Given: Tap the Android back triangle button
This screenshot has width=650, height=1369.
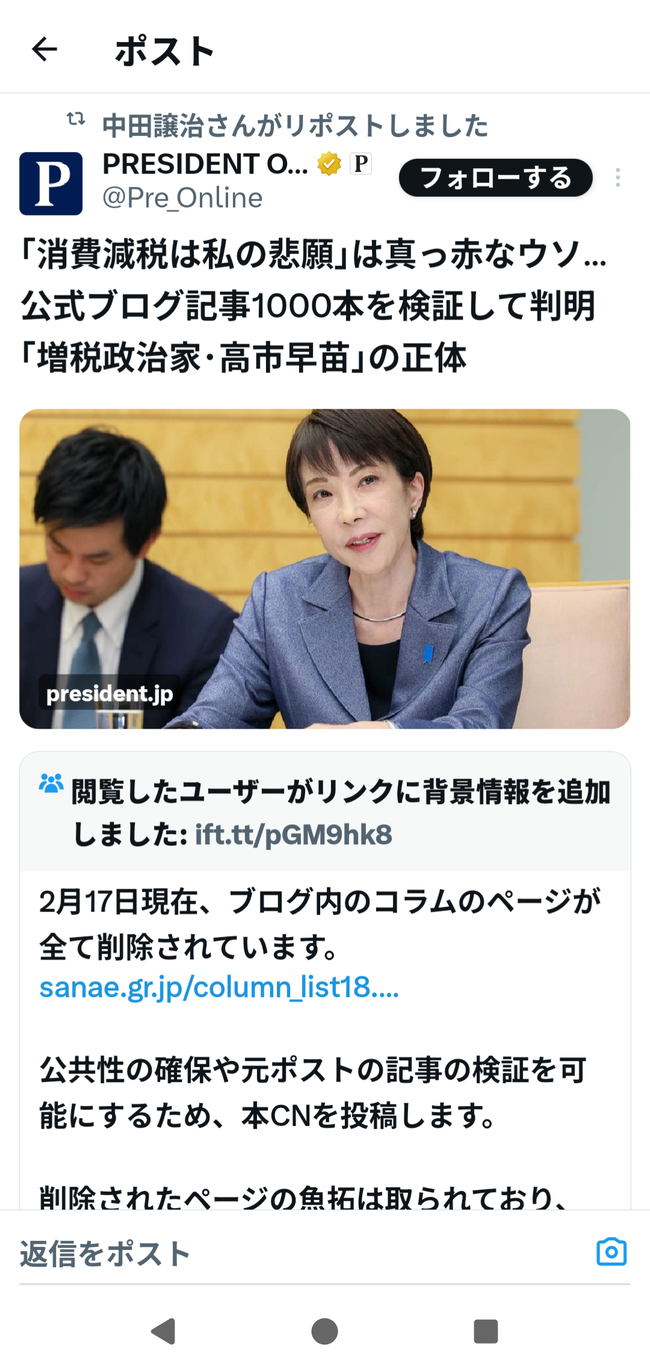Looking at the screenshot, I should tap(163, 1330).
